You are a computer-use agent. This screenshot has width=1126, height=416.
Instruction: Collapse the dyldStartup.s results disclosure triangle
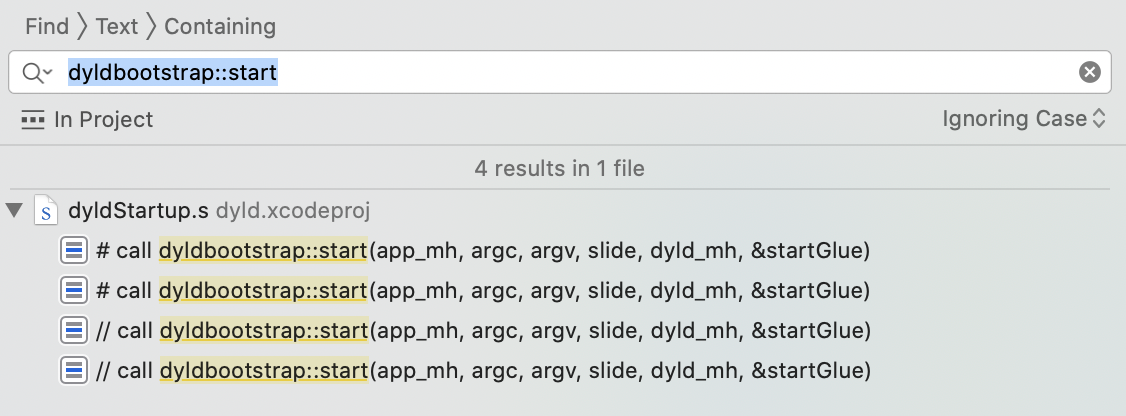click(x=14, y=211)
